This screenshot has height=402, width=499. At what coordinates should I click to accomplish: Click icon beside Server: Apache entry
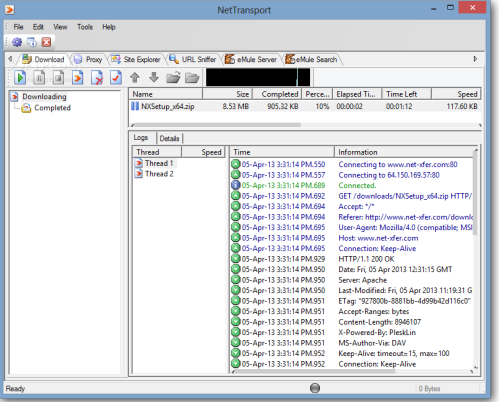click(236, 280)
